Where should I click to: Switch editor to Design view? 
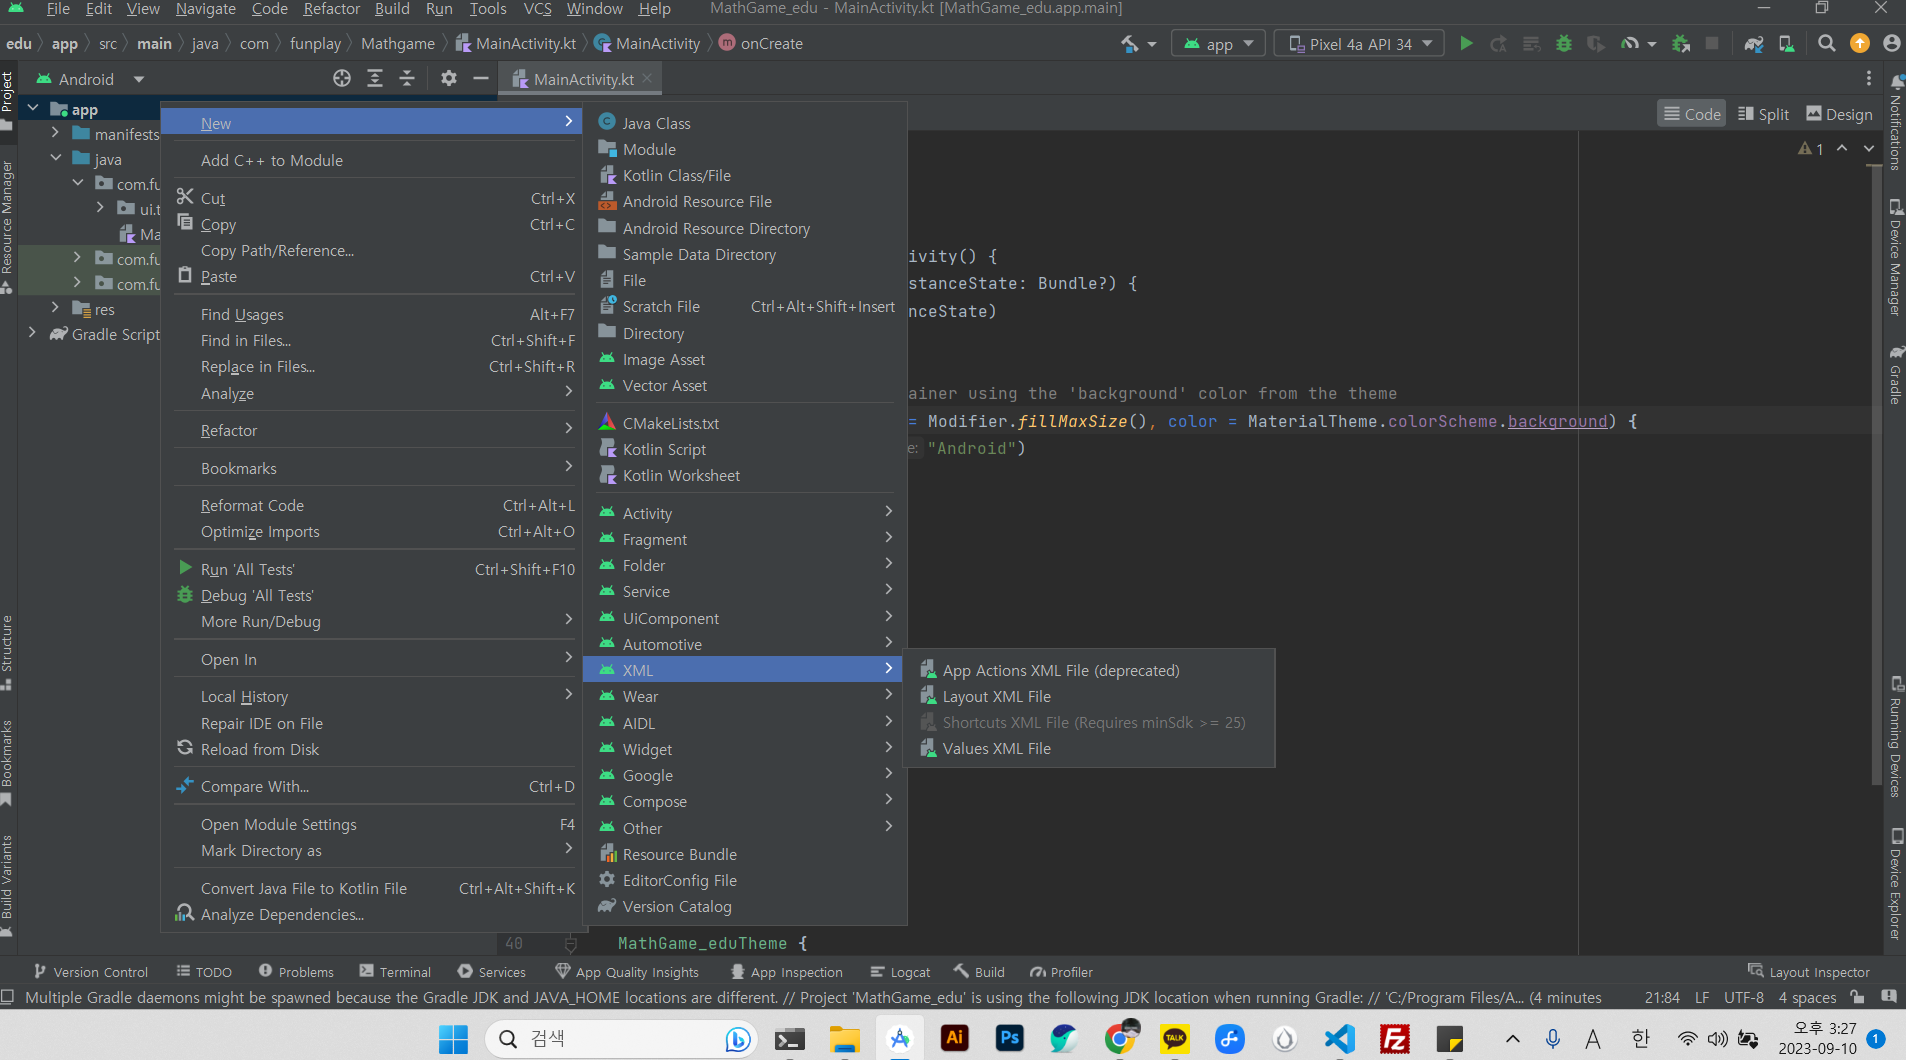pos(1839,114)
